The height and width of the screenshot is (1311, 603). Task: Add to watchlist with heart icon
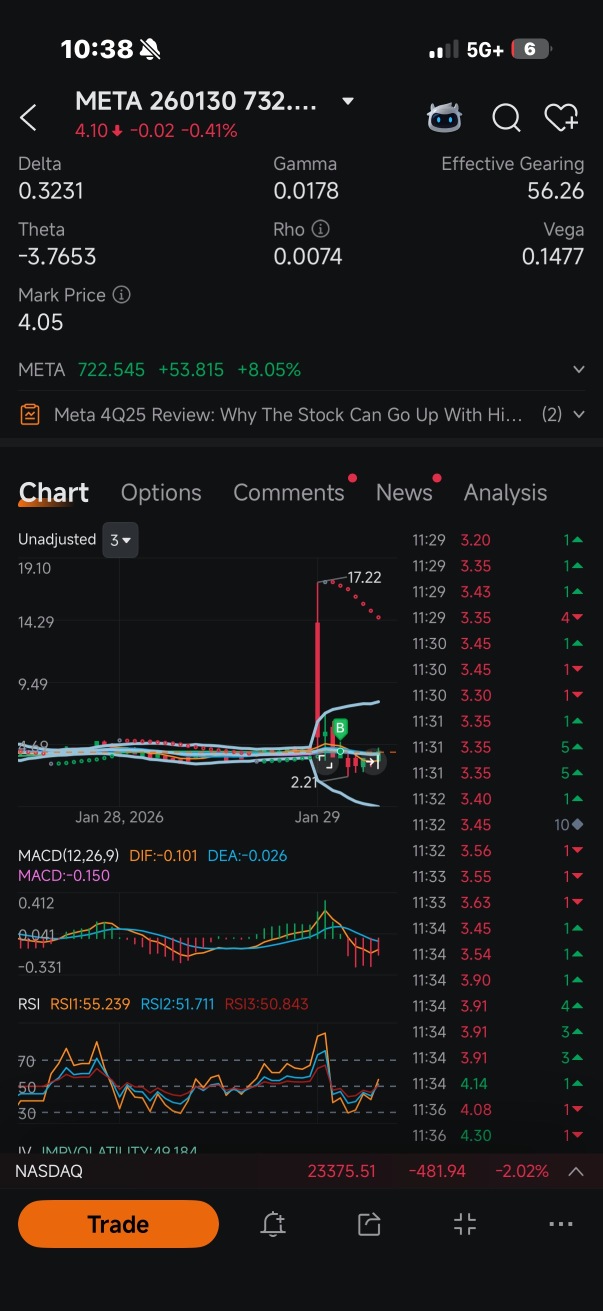click(562, 118)
